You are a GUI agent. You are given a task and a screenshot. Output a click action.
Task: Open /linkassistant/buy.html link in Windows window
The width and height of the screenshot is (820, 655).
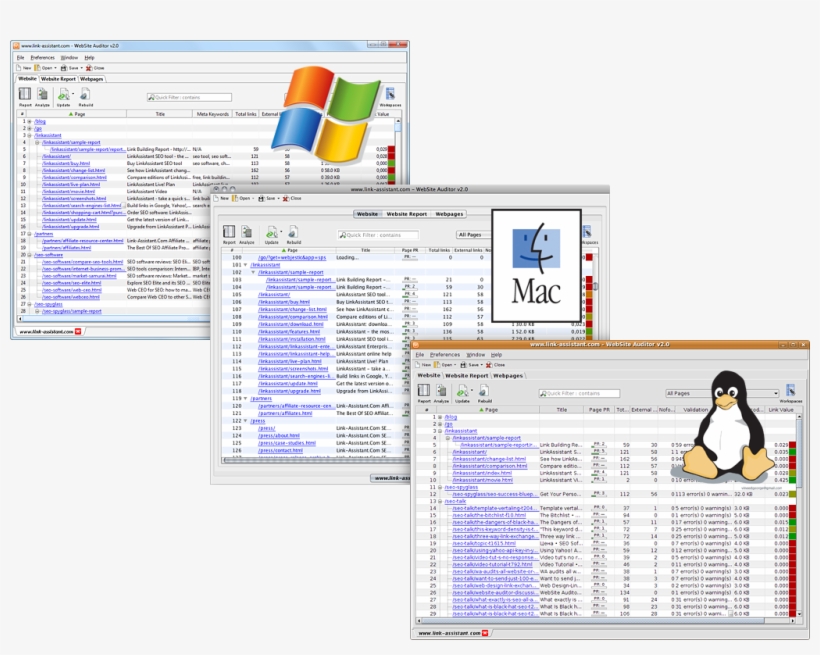pyautogui.click(x=66, y=163)
